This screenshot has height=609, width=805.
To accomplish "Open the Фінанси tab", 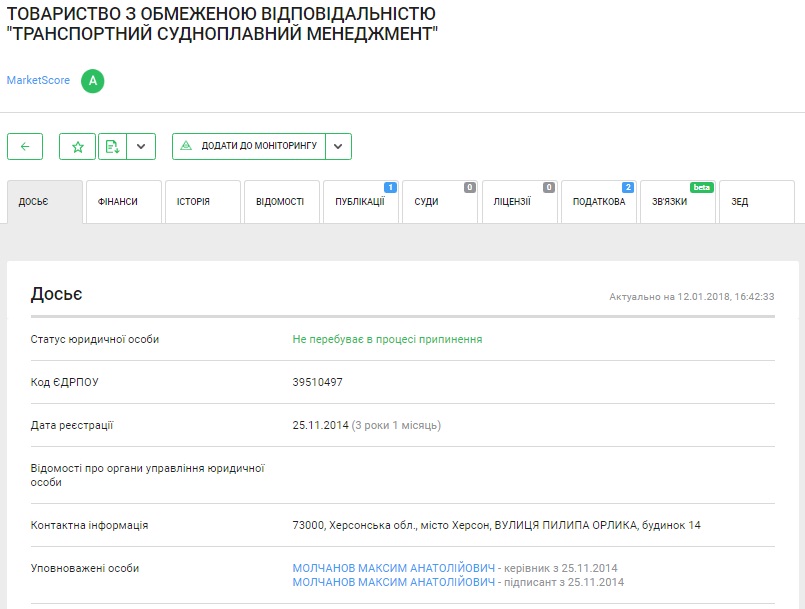I will click(x=122, y=201).
